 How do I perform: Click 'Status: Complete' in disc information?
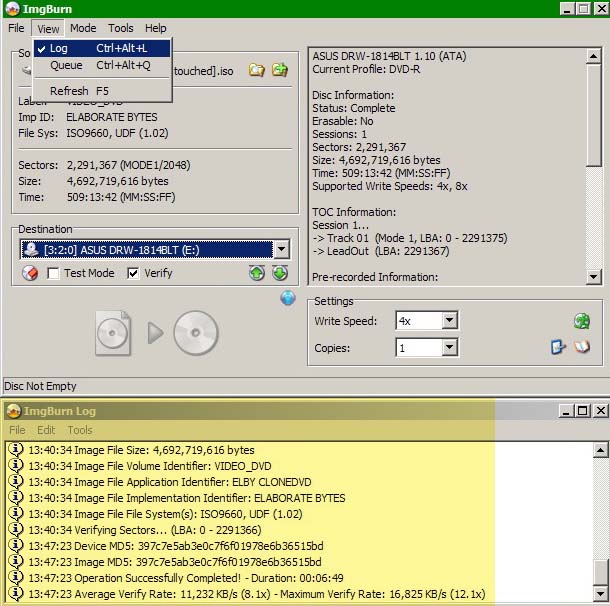coord(354,108)
